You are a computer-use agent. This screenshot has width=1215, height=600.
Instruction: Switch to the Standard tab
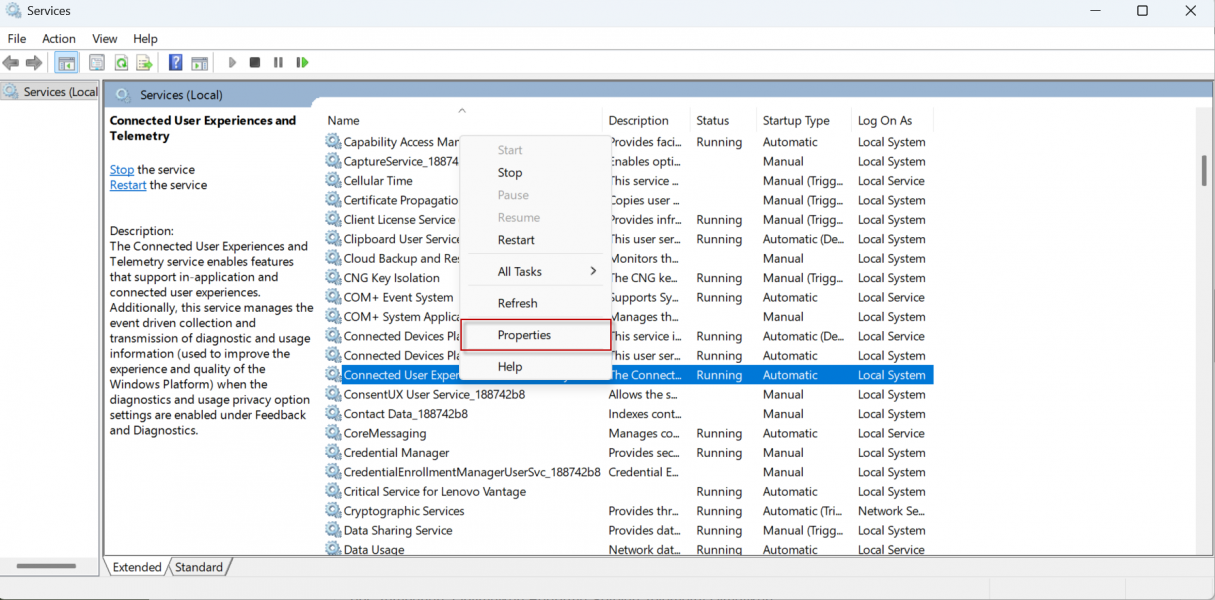(199, 567)
